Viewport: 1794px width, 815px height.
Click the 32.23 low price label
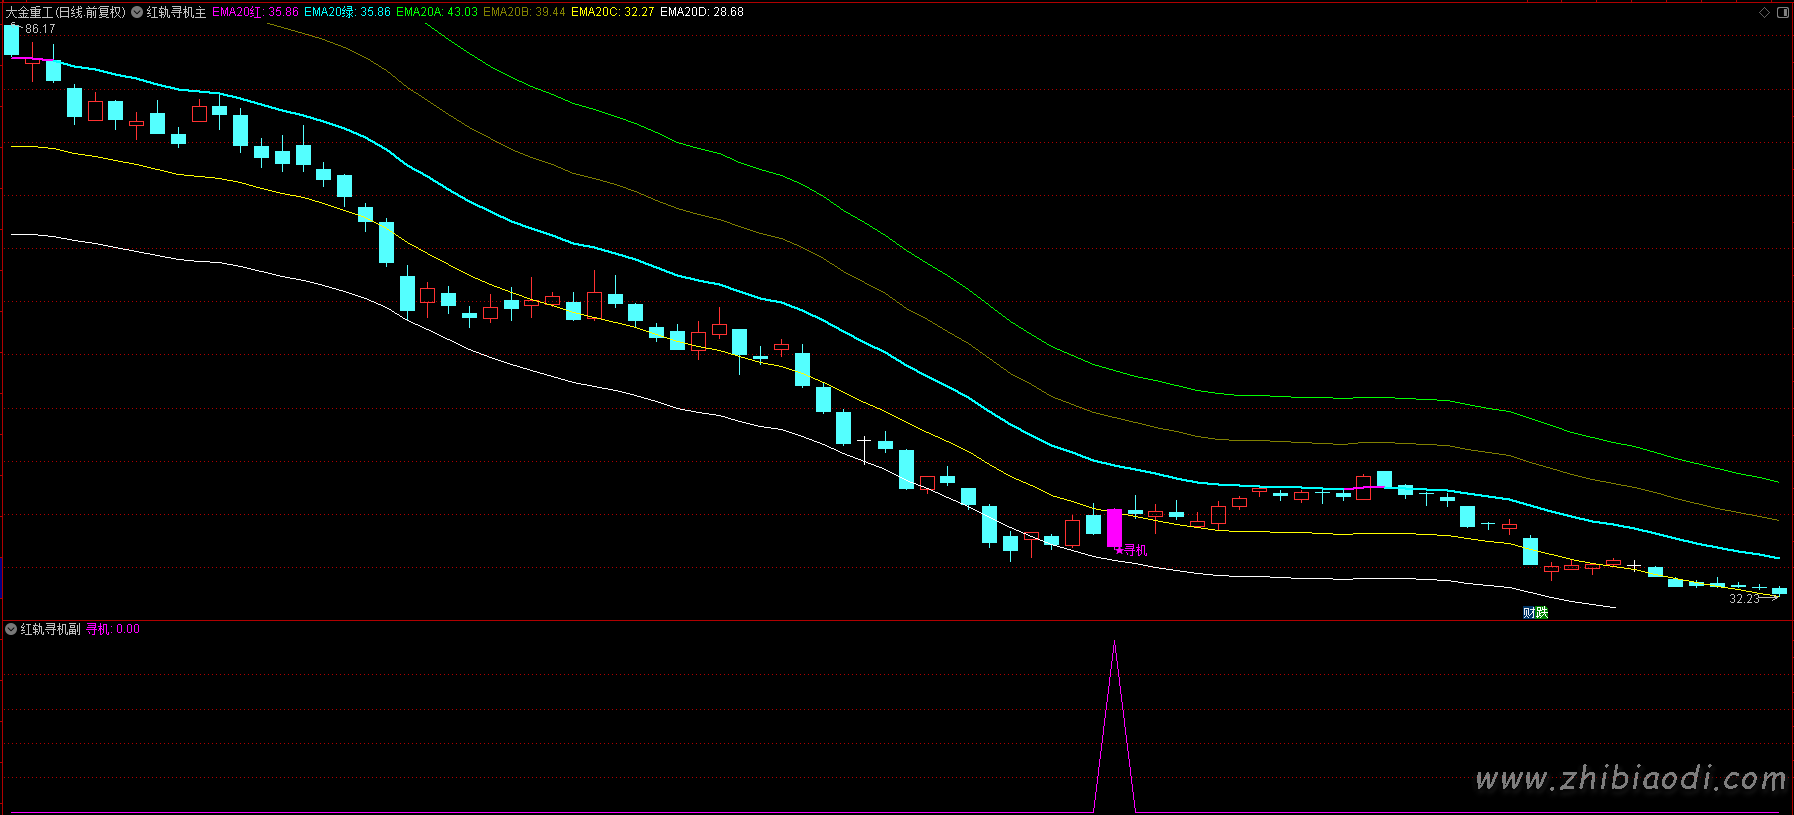coord(1744,599)
